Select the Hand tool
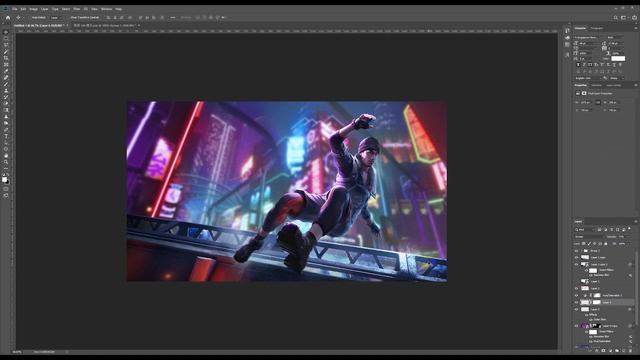Viewport: 640px width, 360px height. [6, 156]
